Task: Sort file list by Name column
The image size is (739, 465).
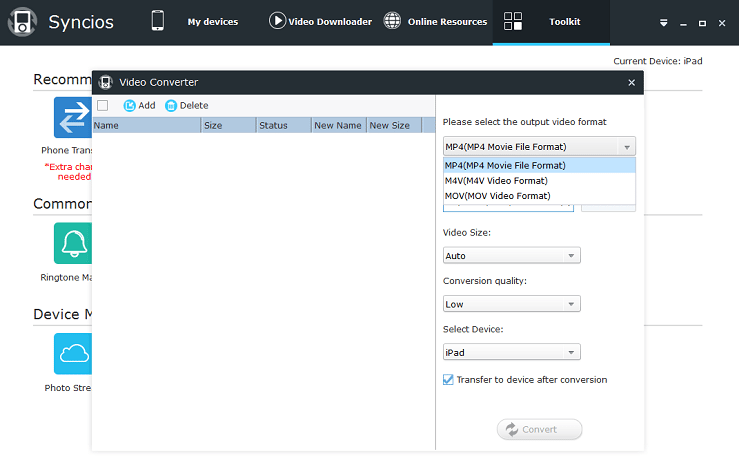Action: tap(147, 125)
